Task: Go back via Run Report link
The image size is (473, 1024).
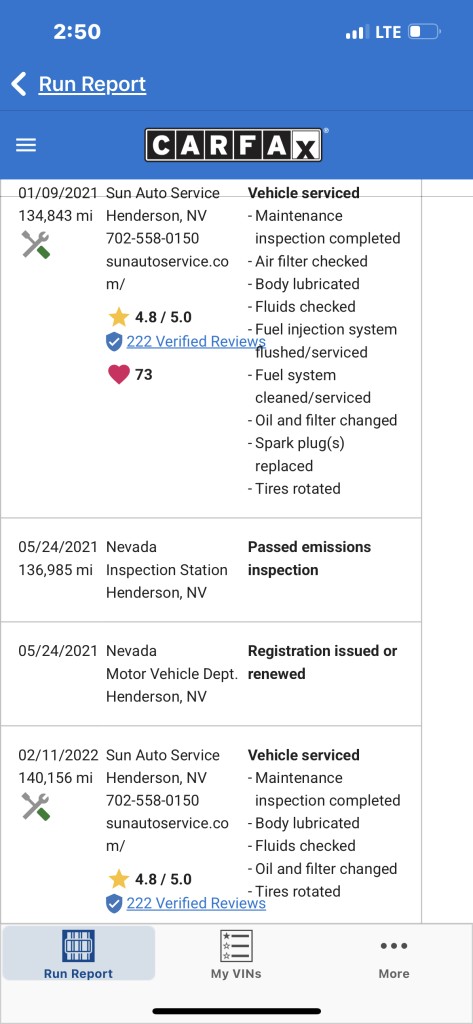Action: click(92, 84)
